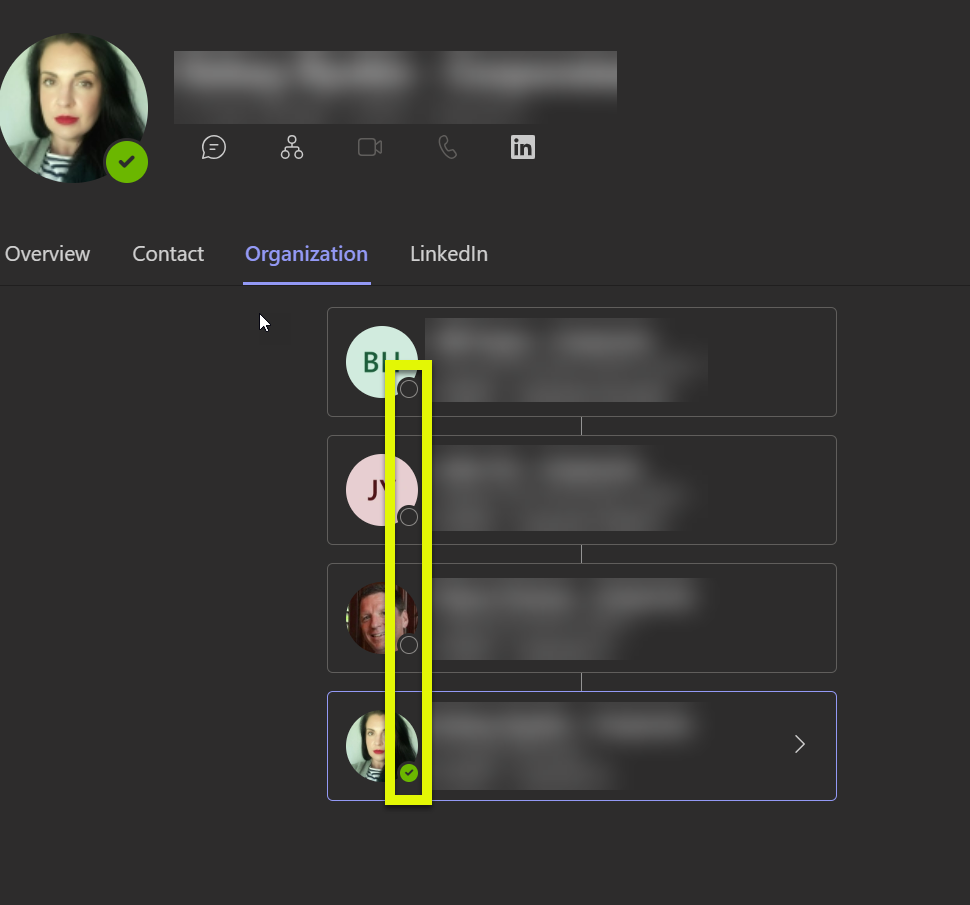Start an audio call with the phone icon
The height and width of the screenshot is (905, 970).
(x=446, y=146)
